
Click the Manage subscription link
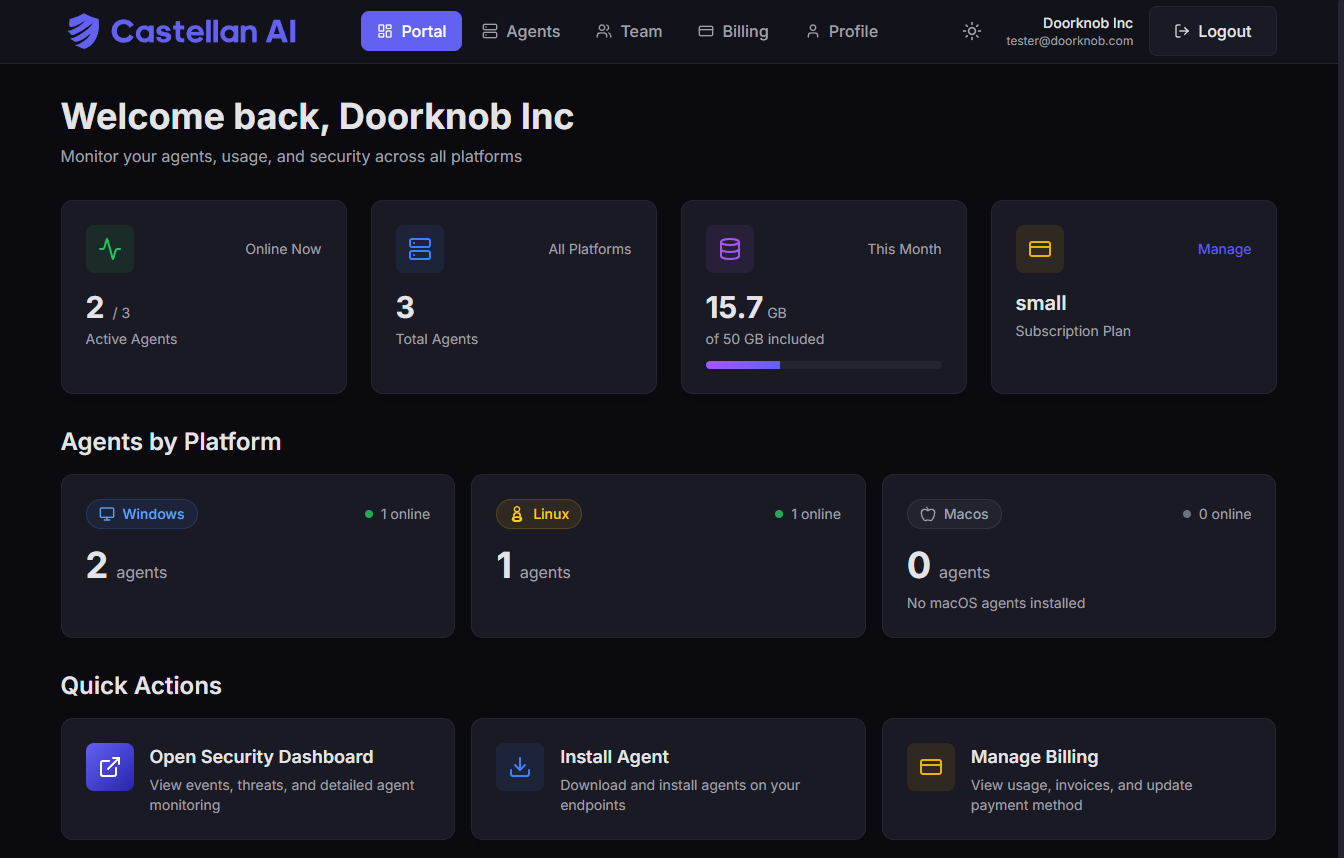point(1224,249)
